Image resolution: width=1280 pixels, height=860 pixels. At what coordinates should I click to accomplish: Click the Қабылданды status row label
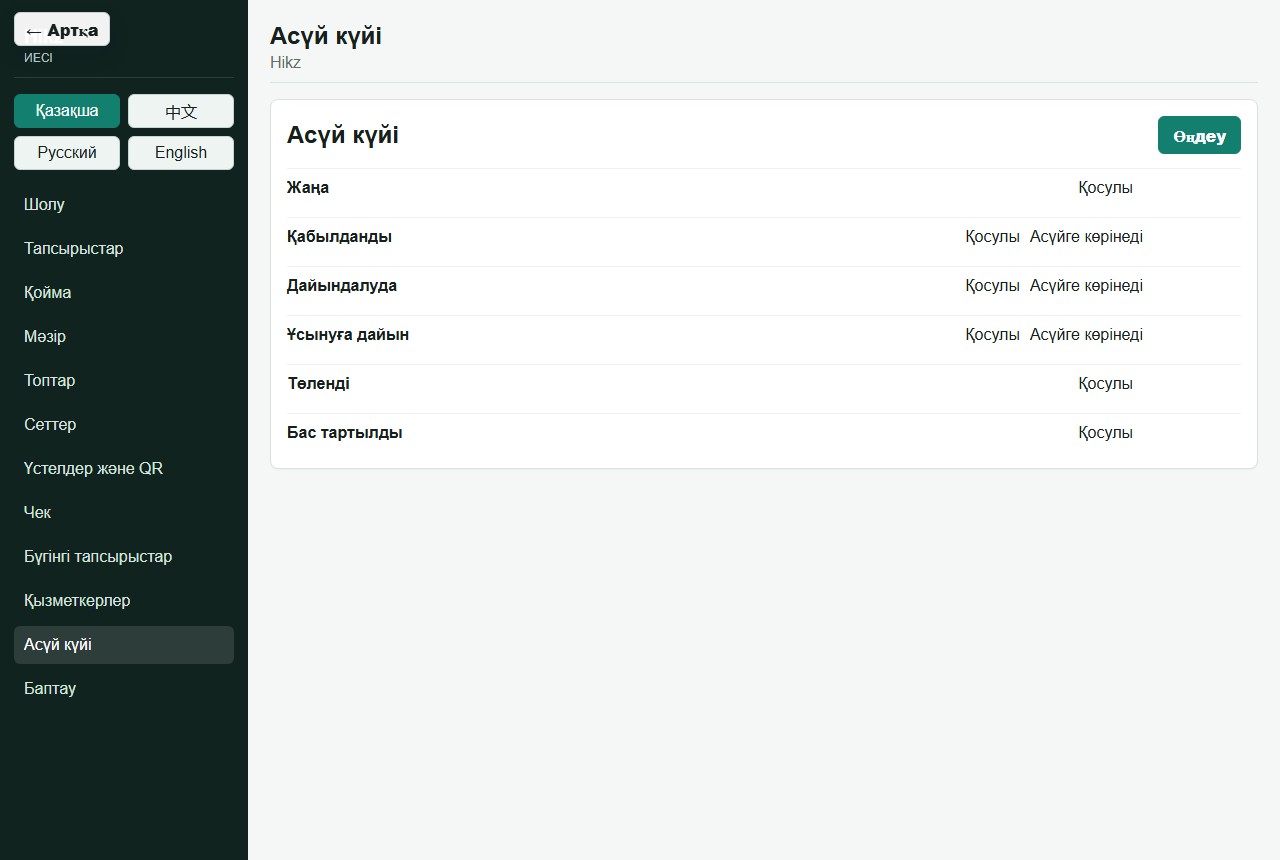[x=339, y=237]
